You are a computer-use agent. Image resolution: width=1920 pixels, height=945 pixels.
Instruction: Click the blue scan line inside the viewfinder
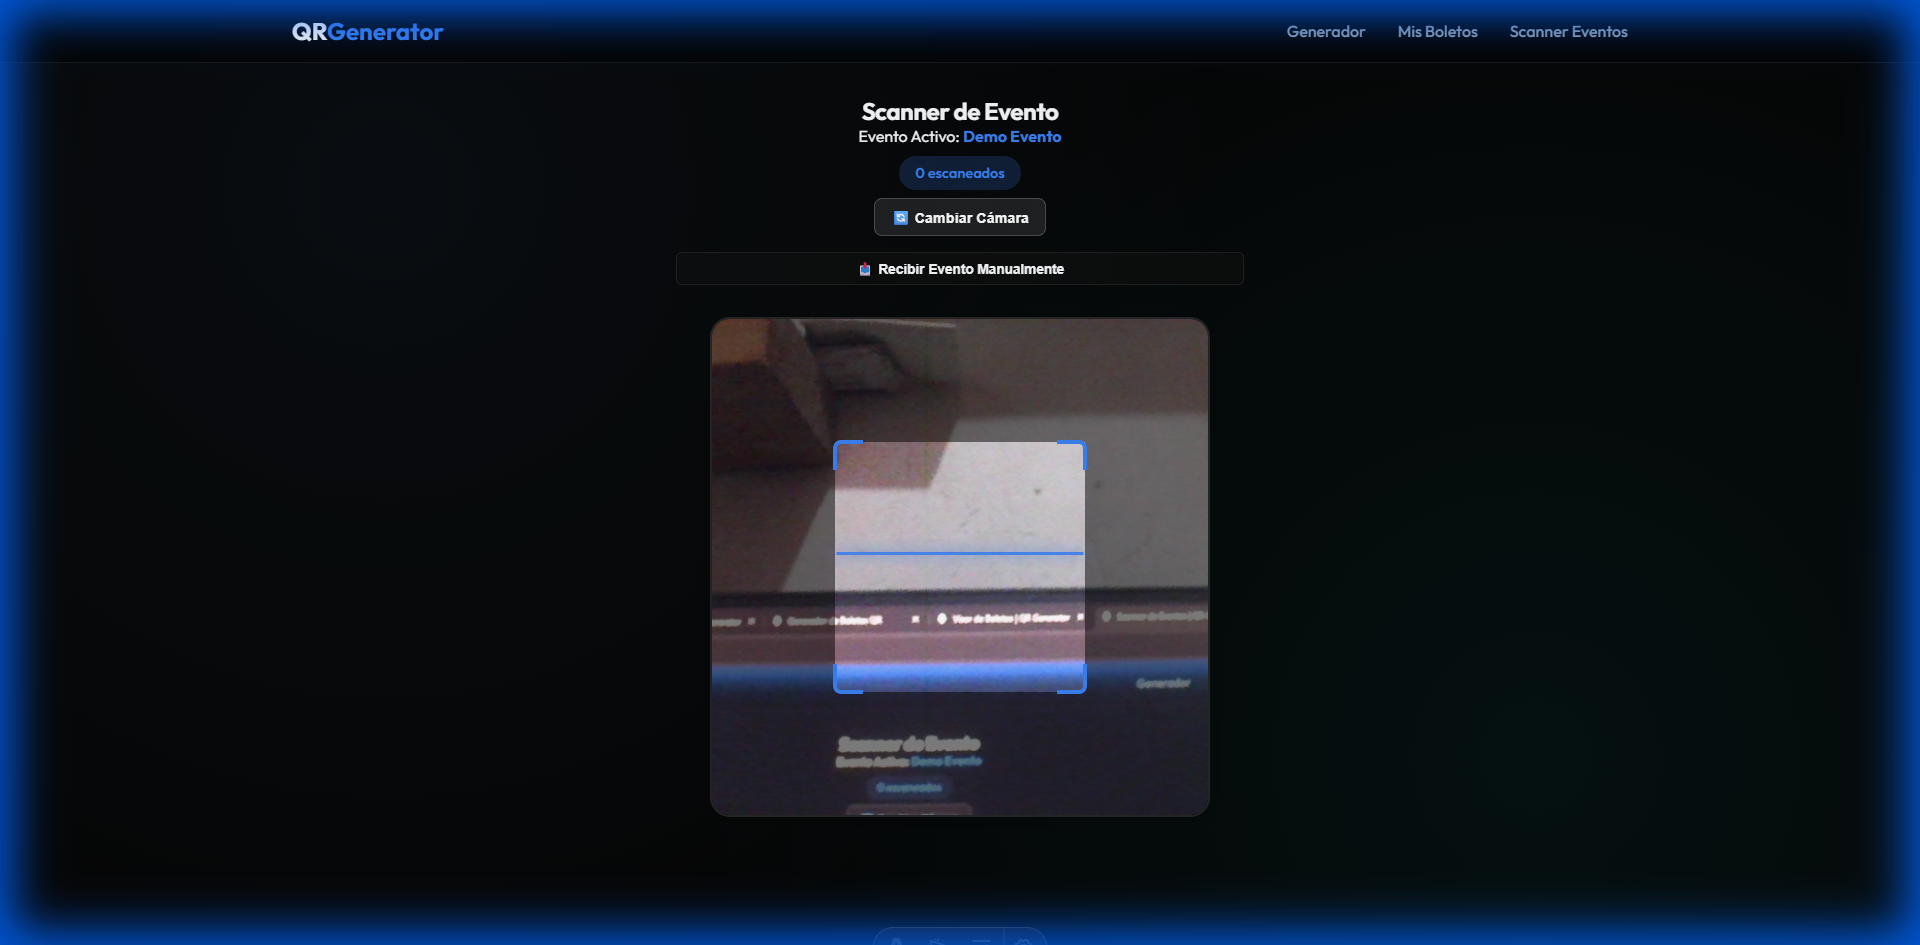[x=959, y=552]
